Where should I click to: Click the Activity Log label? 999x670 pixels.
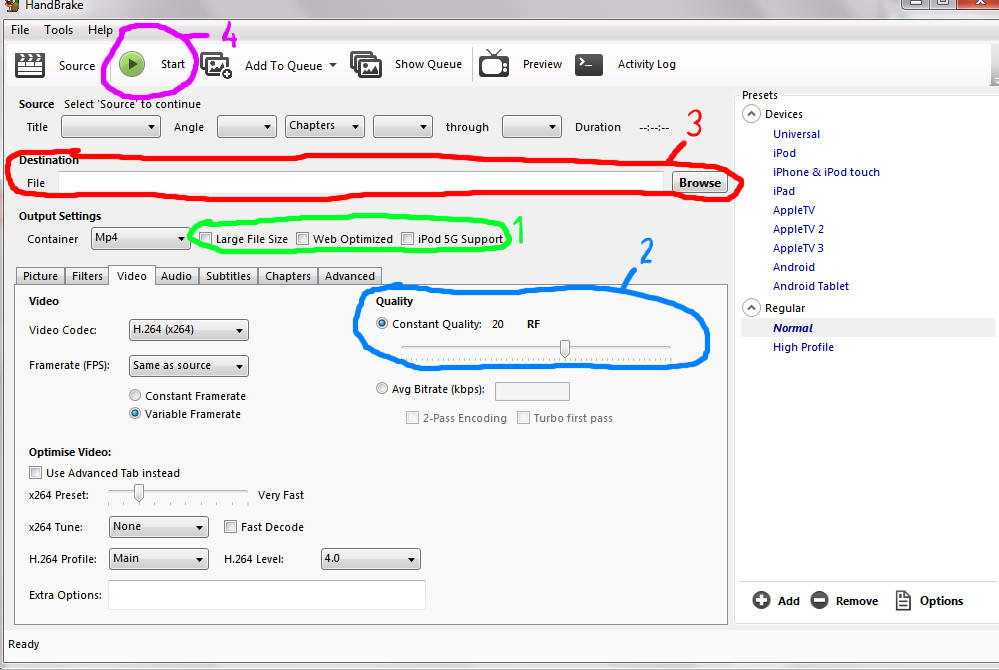[647, 64]
